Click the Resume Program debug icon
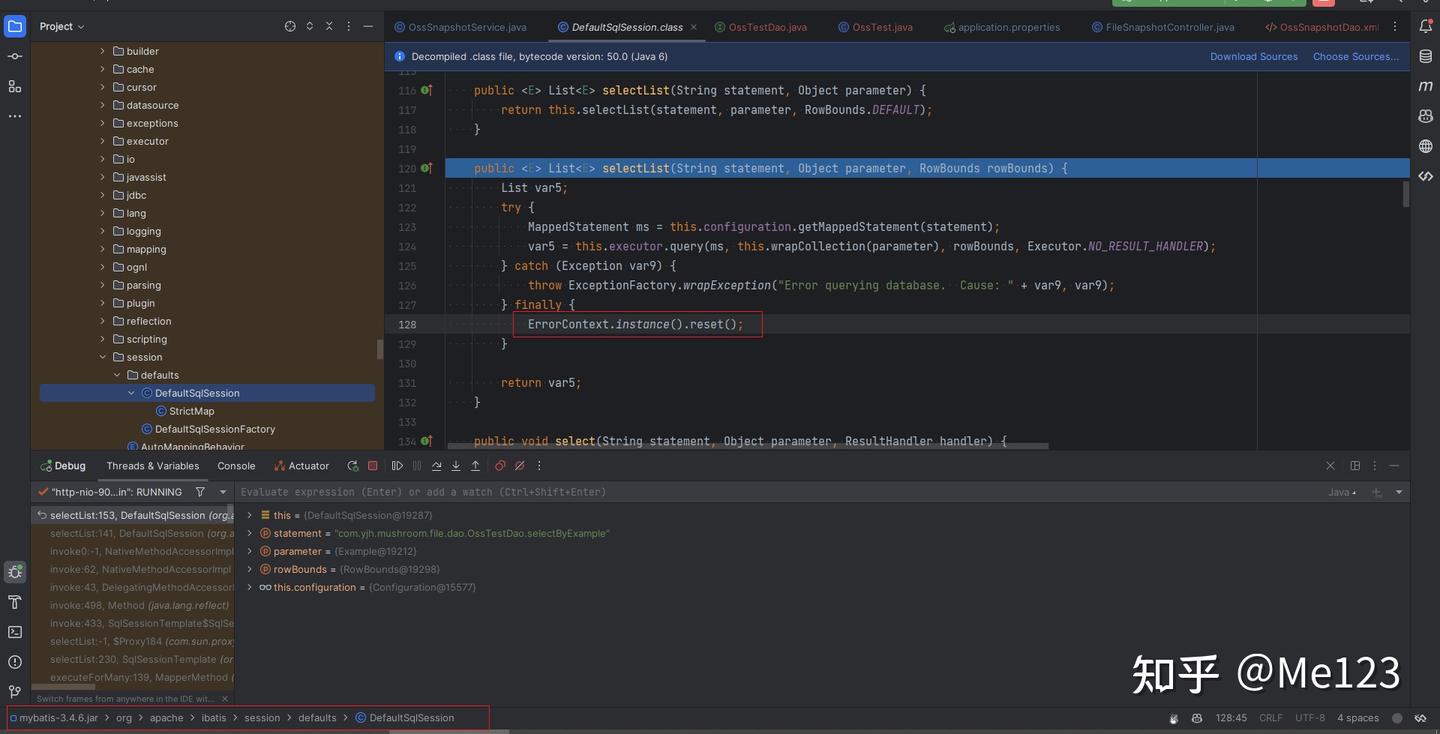The height and width of the screenshot is (734, 1440). point(397,466)
